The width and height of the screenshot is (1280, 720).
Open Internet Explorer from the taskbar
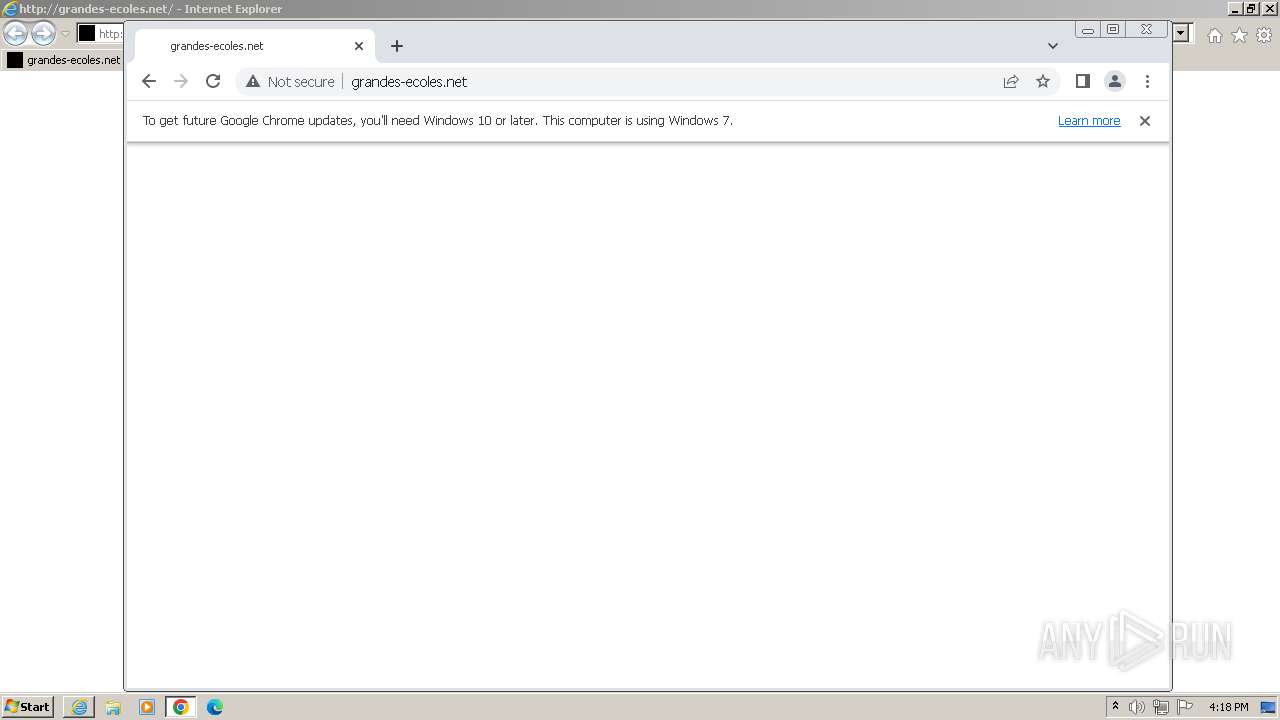click(80, 707)
